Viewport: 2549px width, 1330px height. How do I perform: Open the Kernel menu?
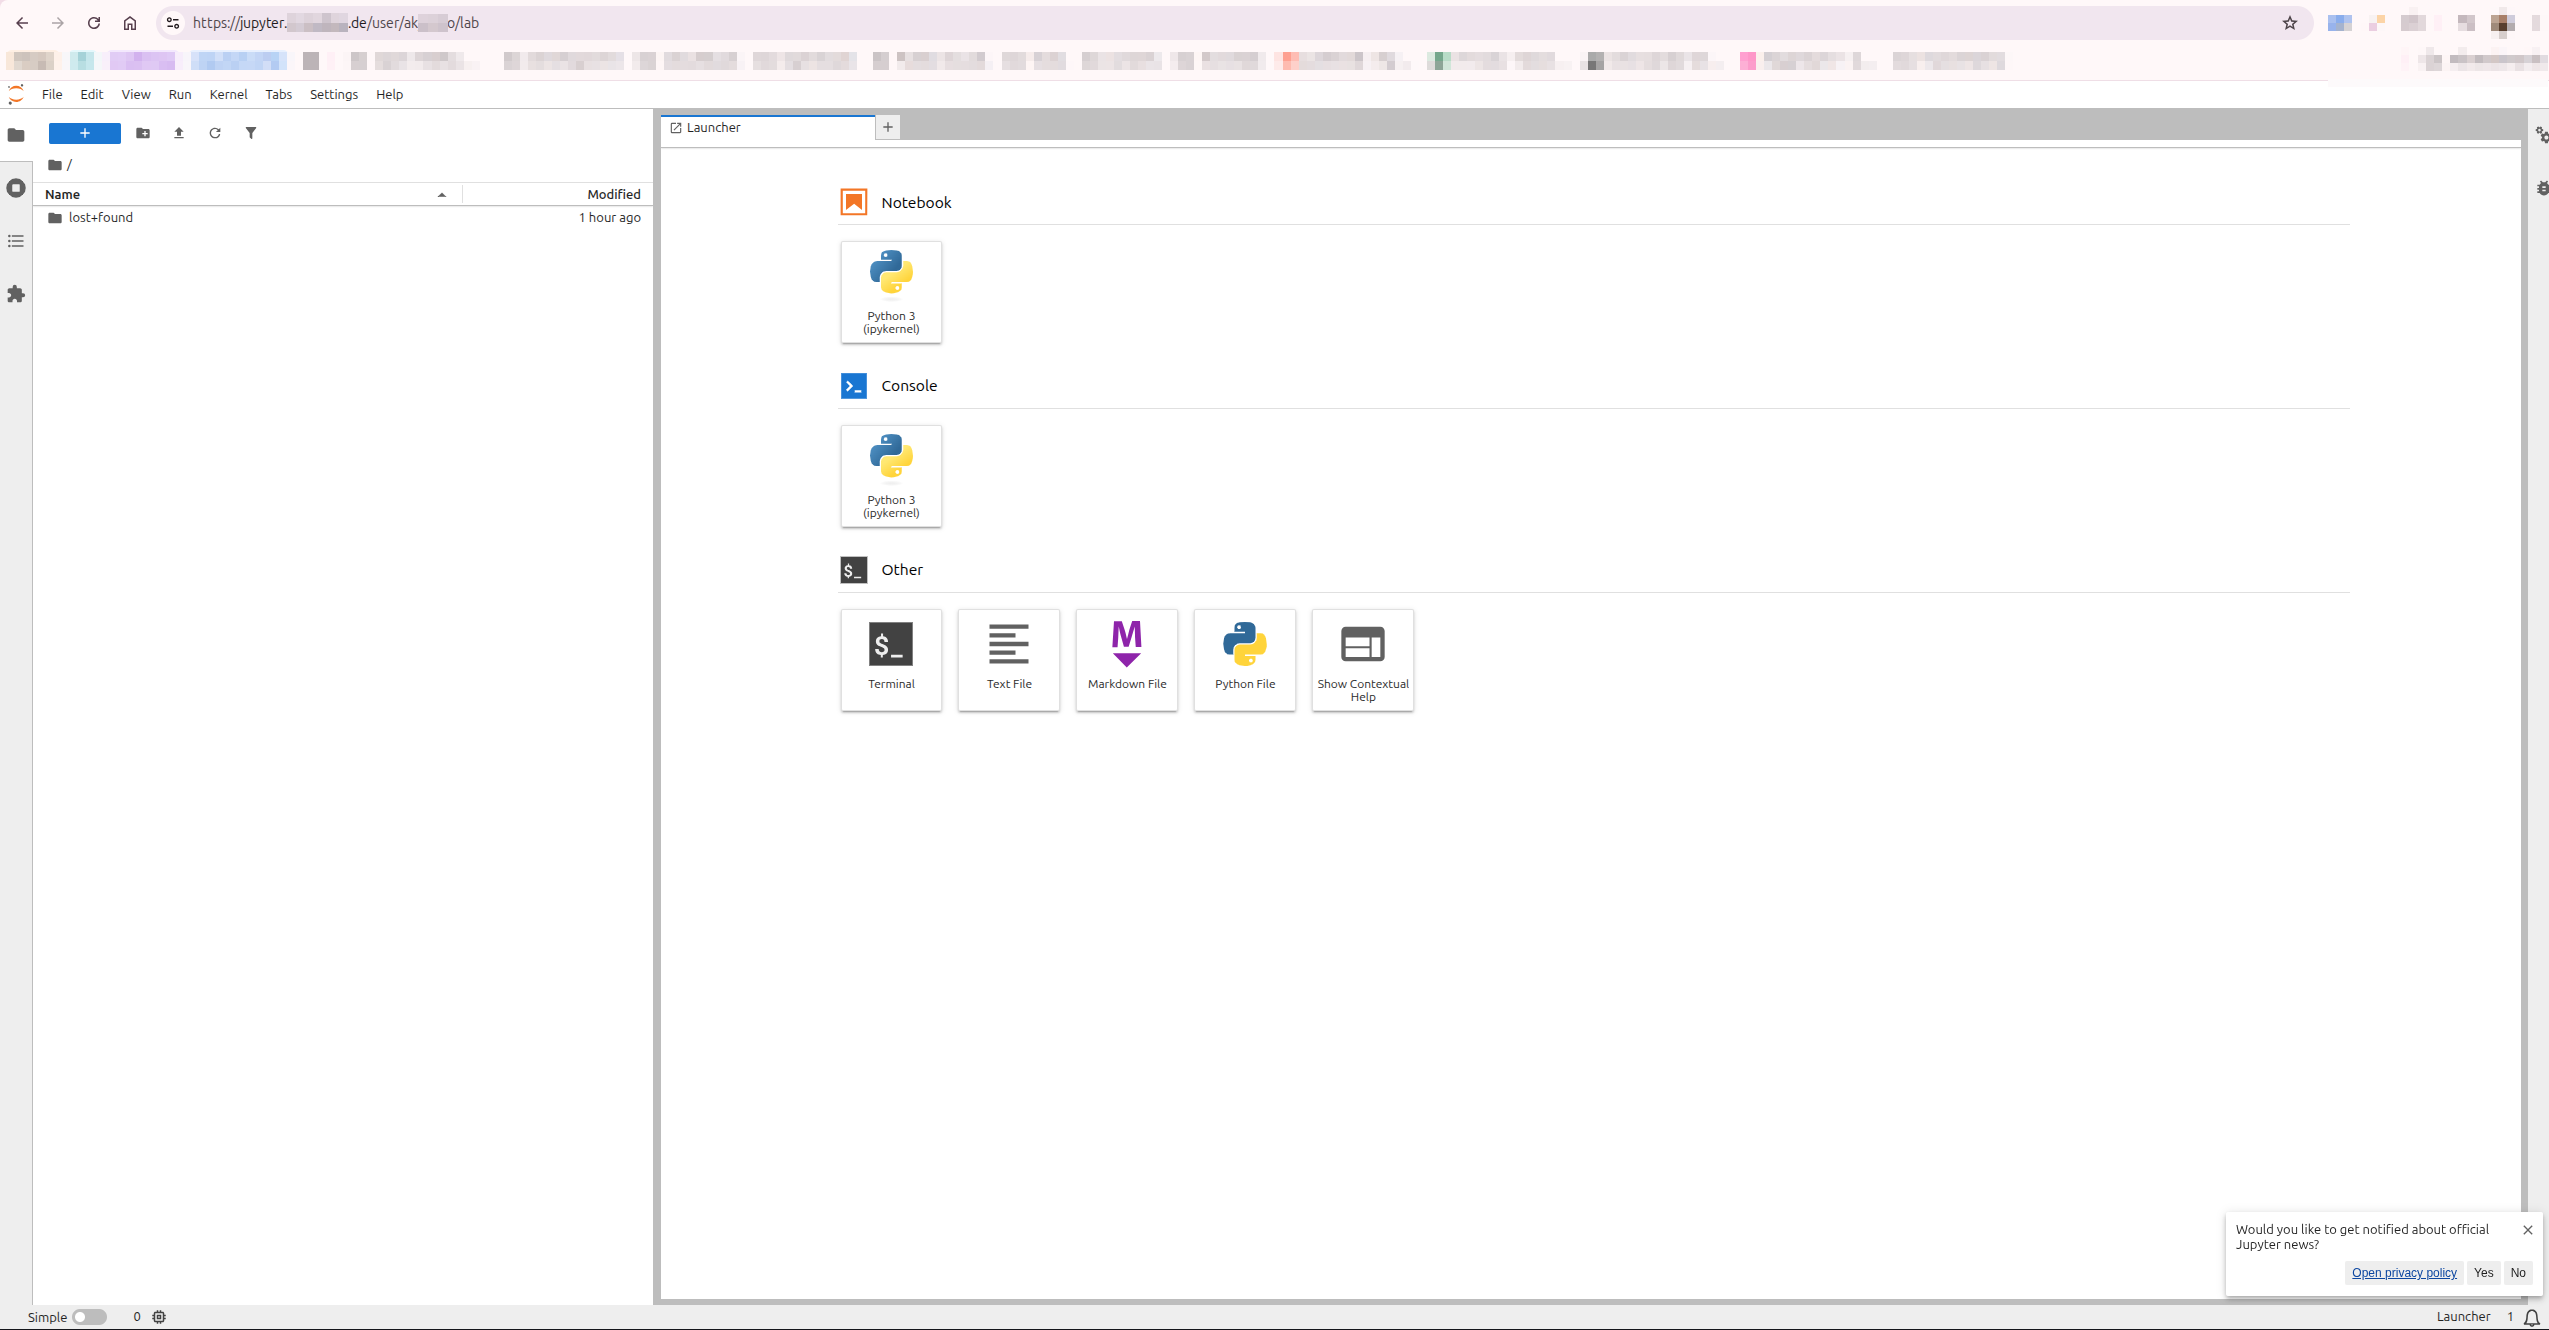(x=228, y=94)
